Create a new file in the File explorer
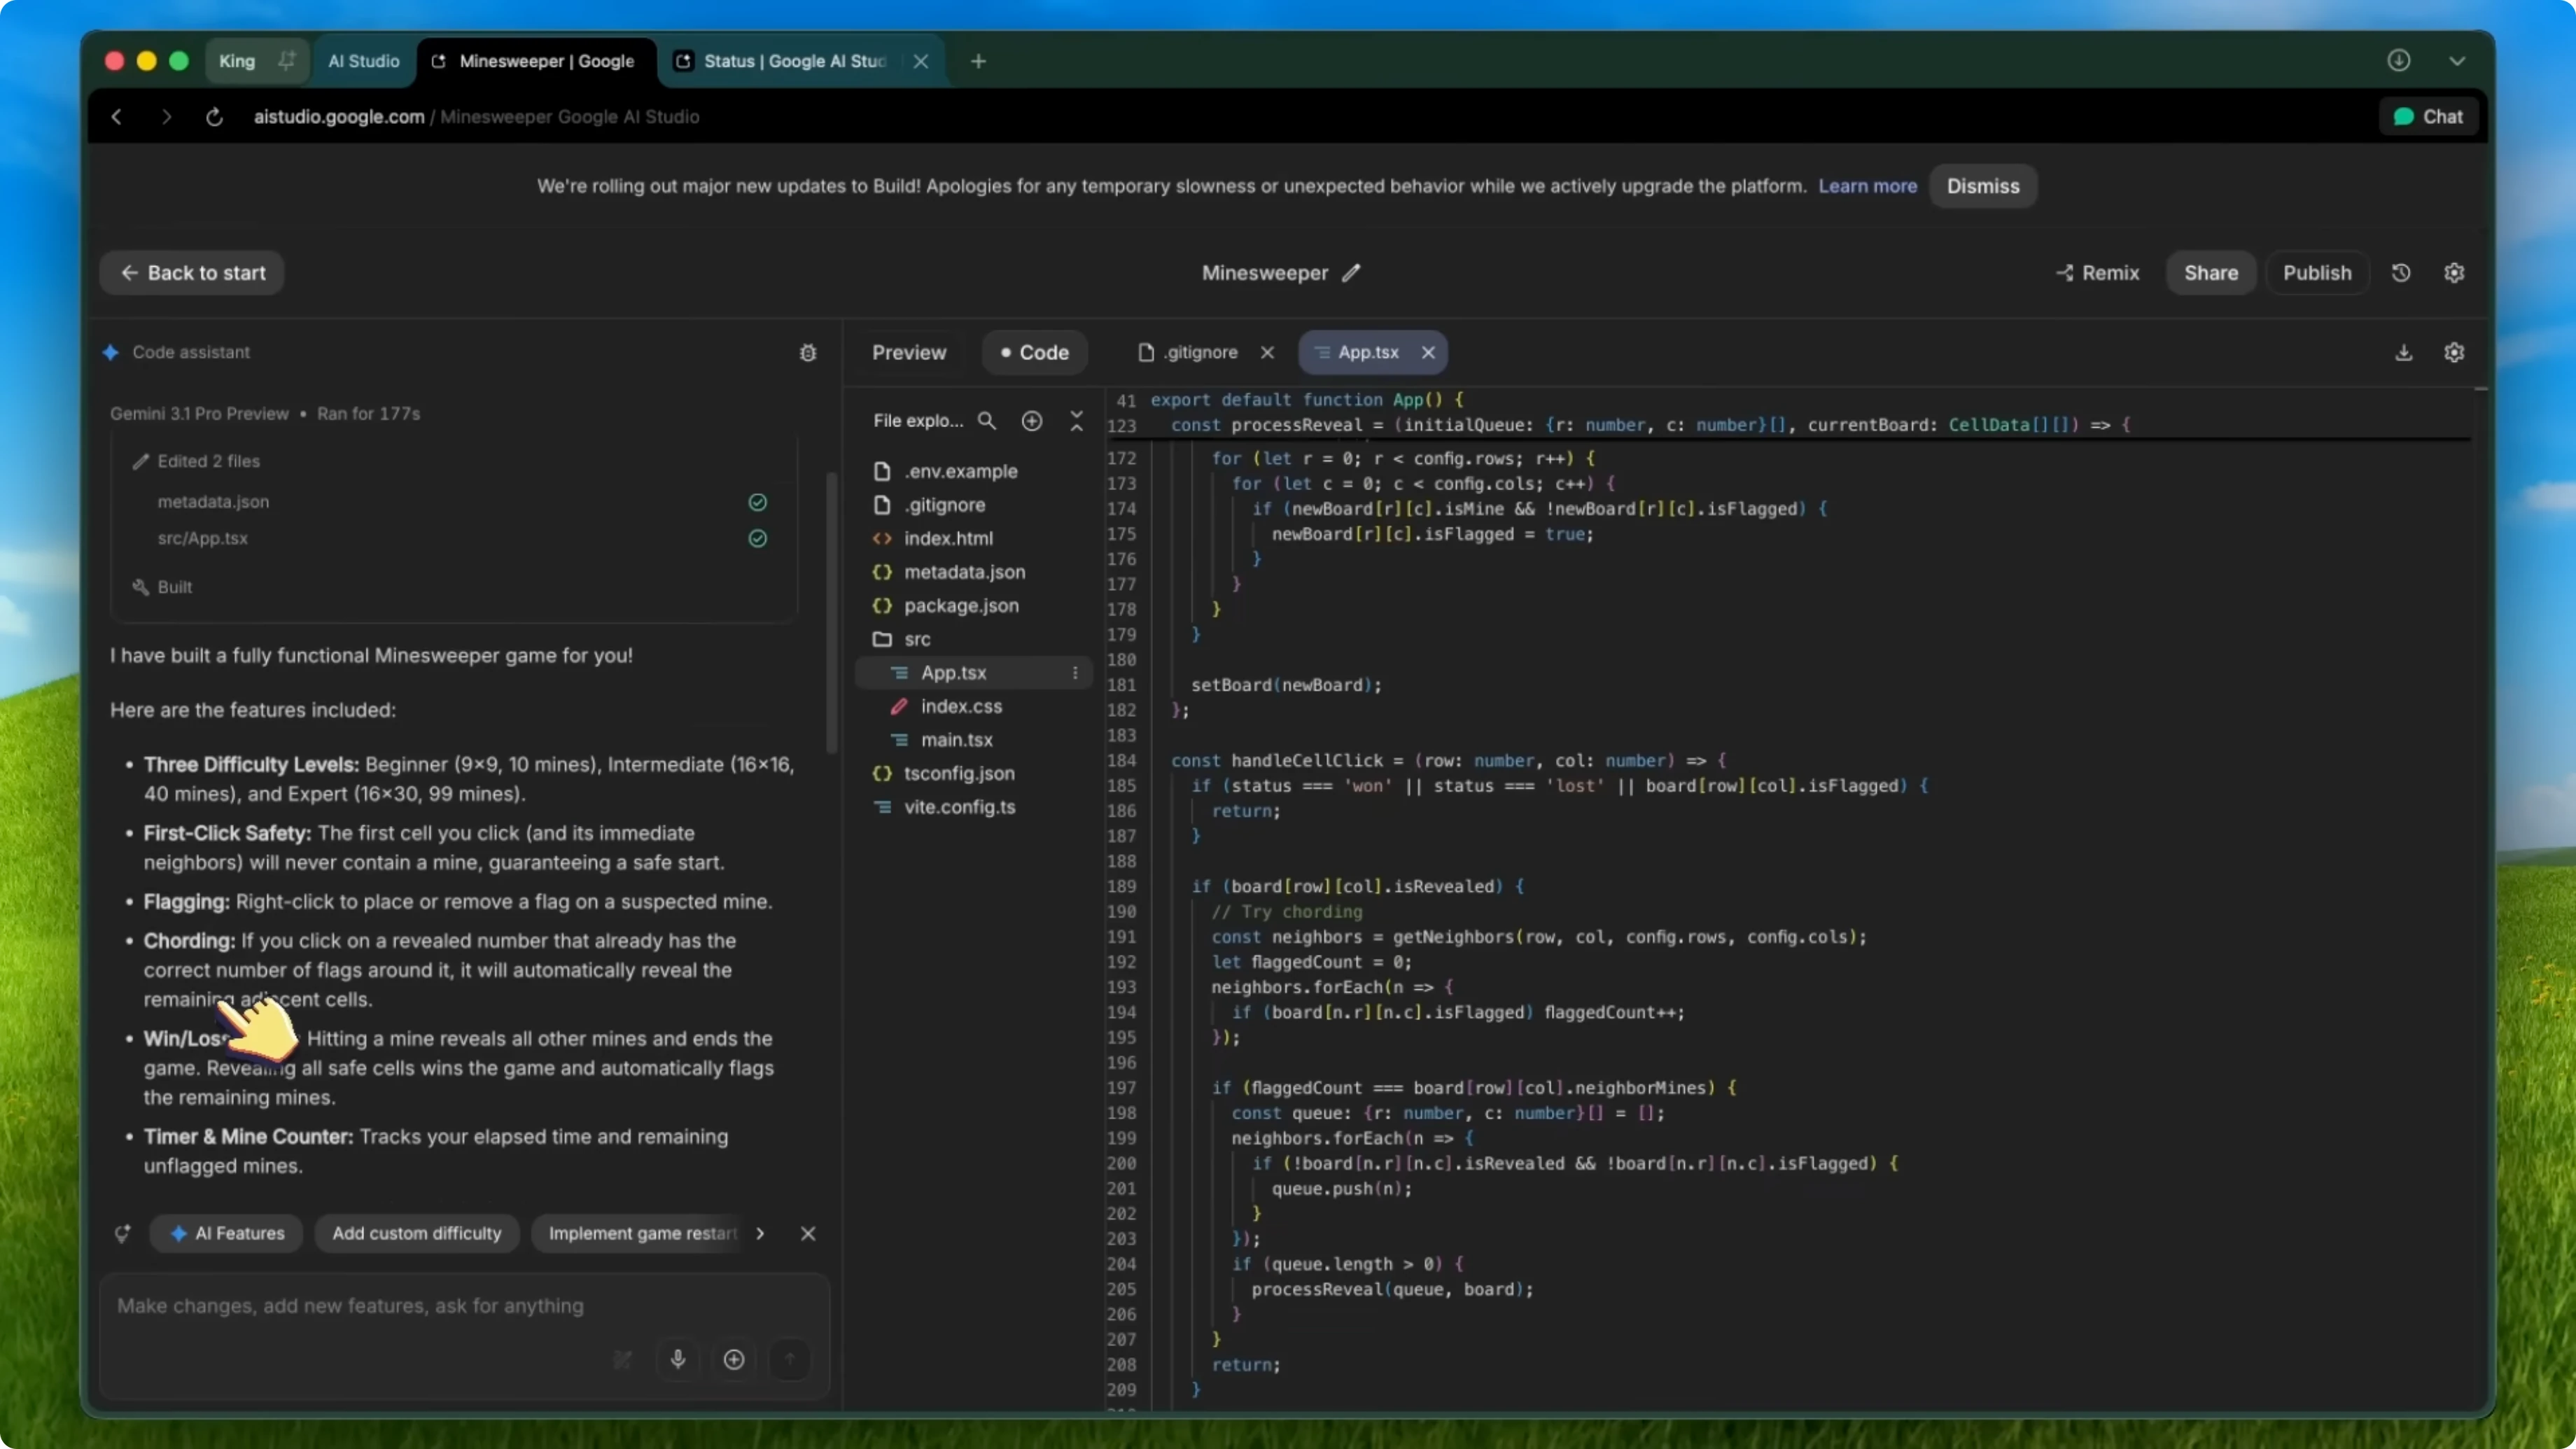 (1032, 421)
